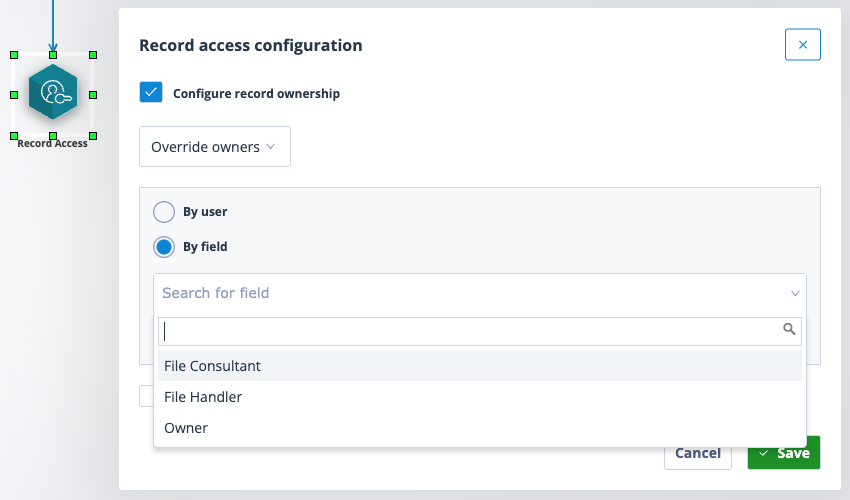Click the top-center green resize handle
Viewport: 850px width, 500px height.
[x=53, y=55]
